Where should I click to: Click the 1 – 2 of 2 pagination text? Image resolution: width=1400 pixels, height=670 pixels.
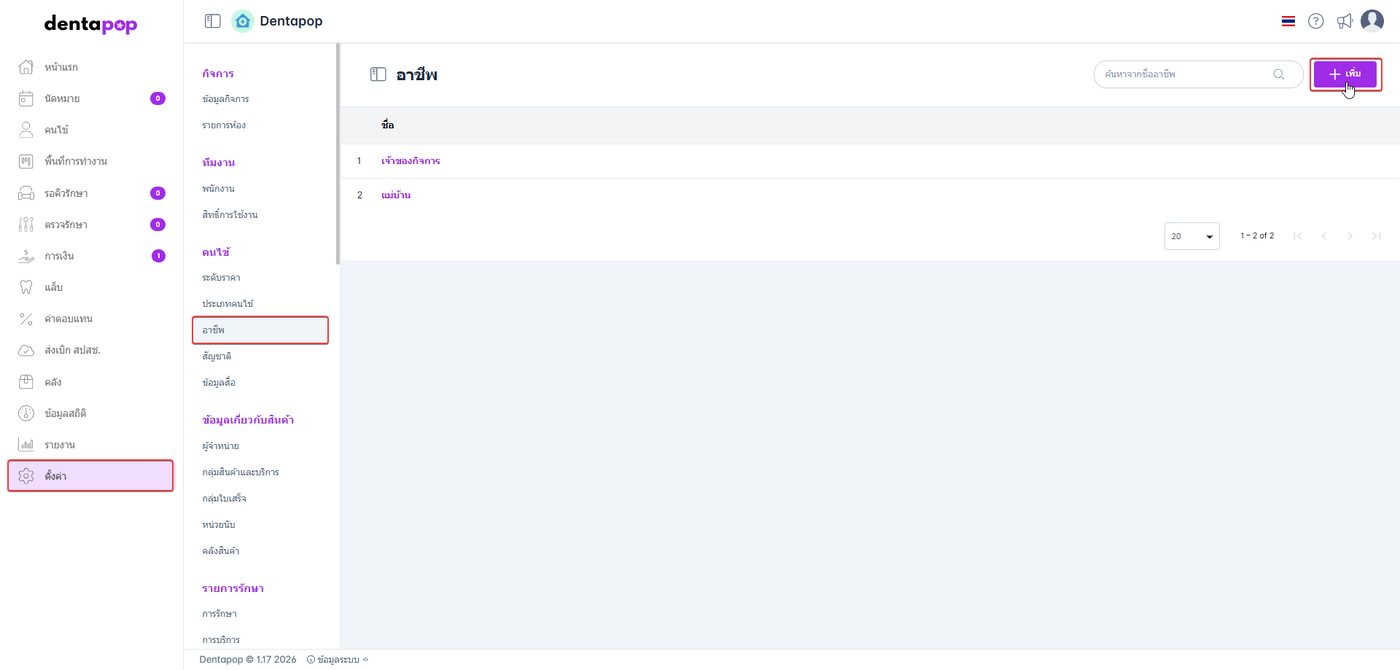point(1257,236)
